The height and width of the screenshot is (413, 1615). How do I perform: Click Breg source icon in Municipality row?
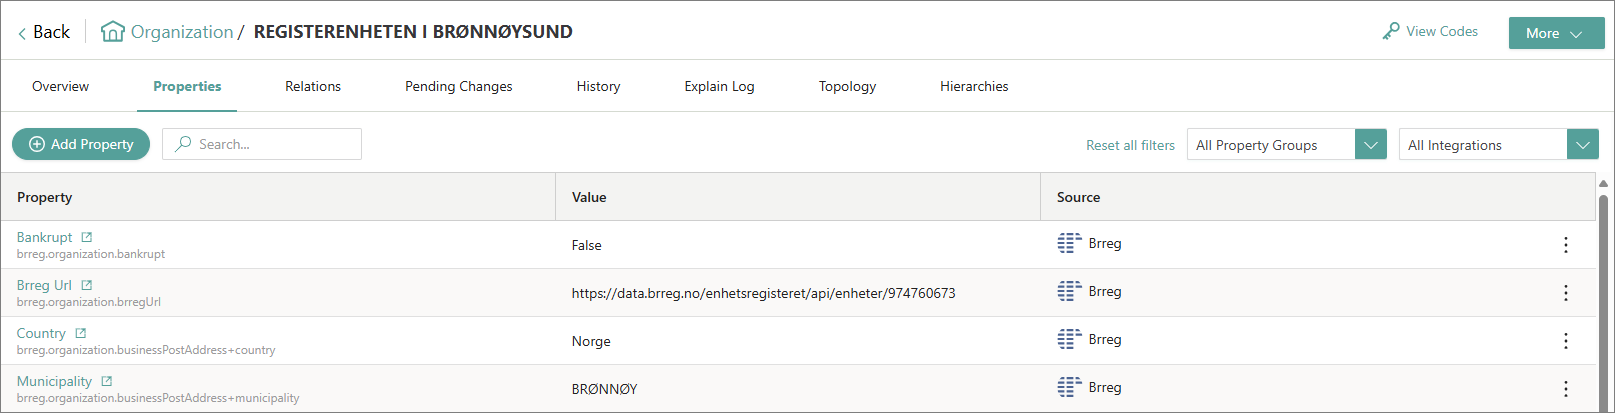coord(1069,387)
